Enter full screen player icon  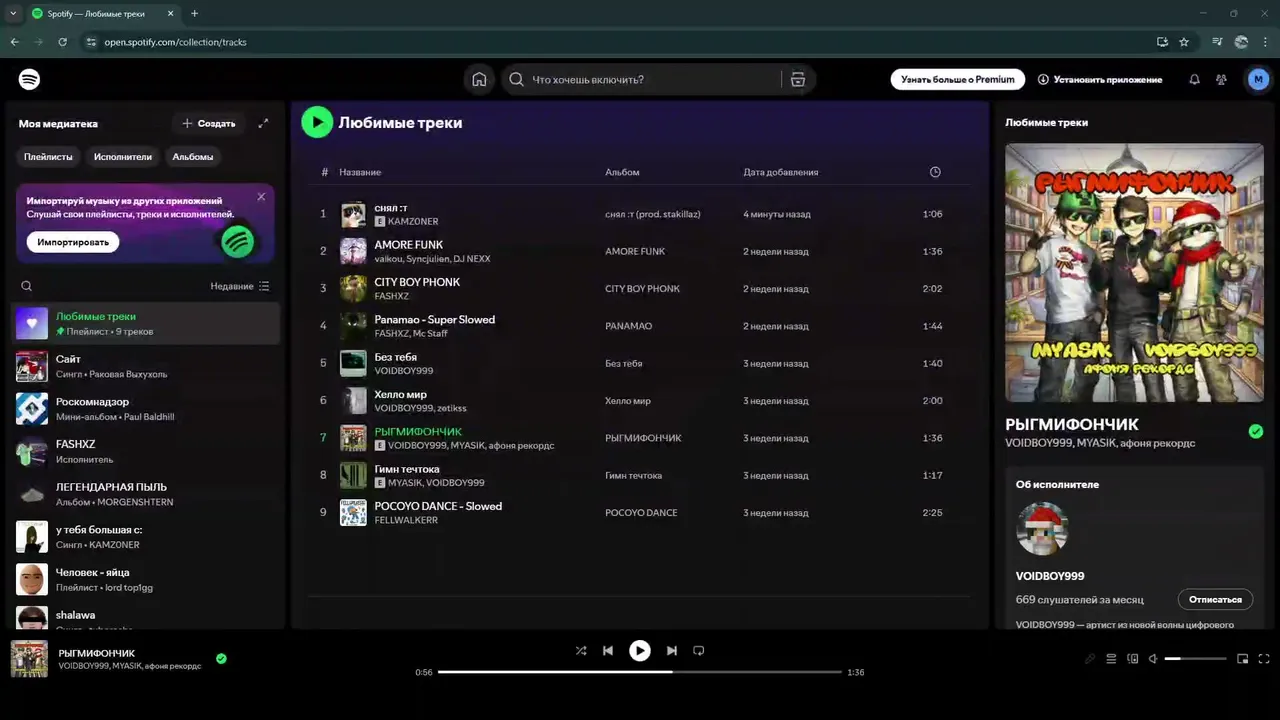[1264, 659]
